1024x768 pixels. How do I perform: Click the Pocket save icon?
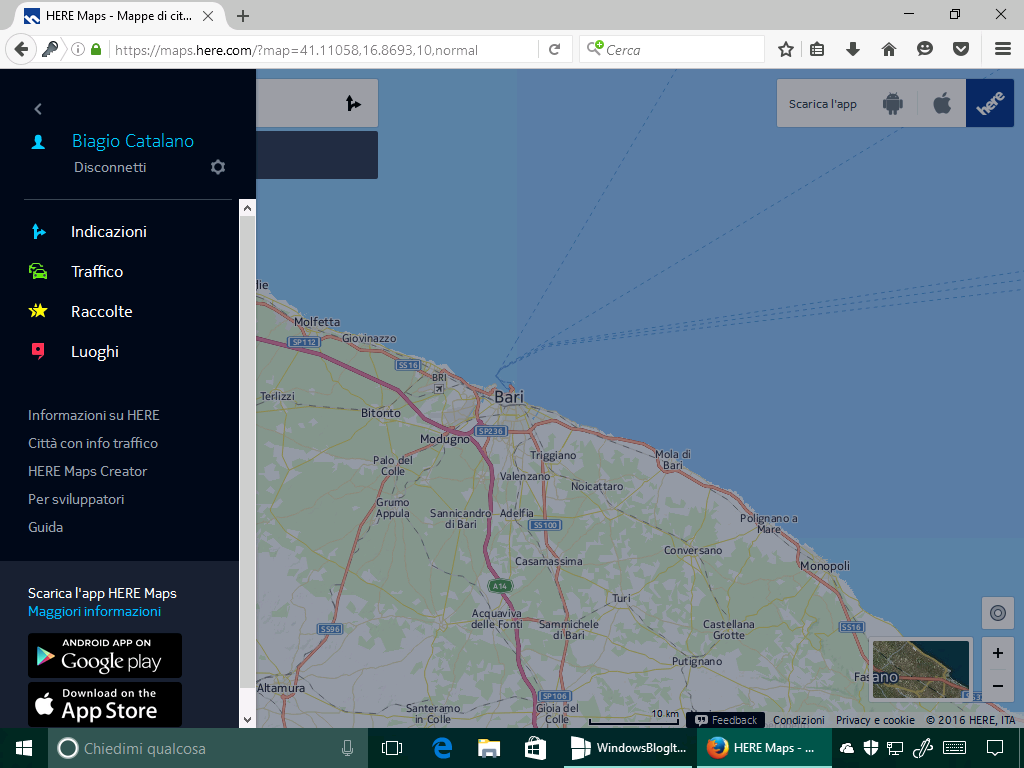pyautogui.click(x=961, y=49)
